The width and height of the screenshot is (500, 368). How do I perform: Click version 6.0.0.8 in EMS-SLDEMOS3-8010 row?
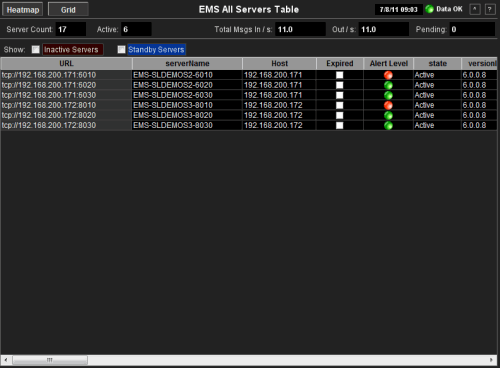479,105
